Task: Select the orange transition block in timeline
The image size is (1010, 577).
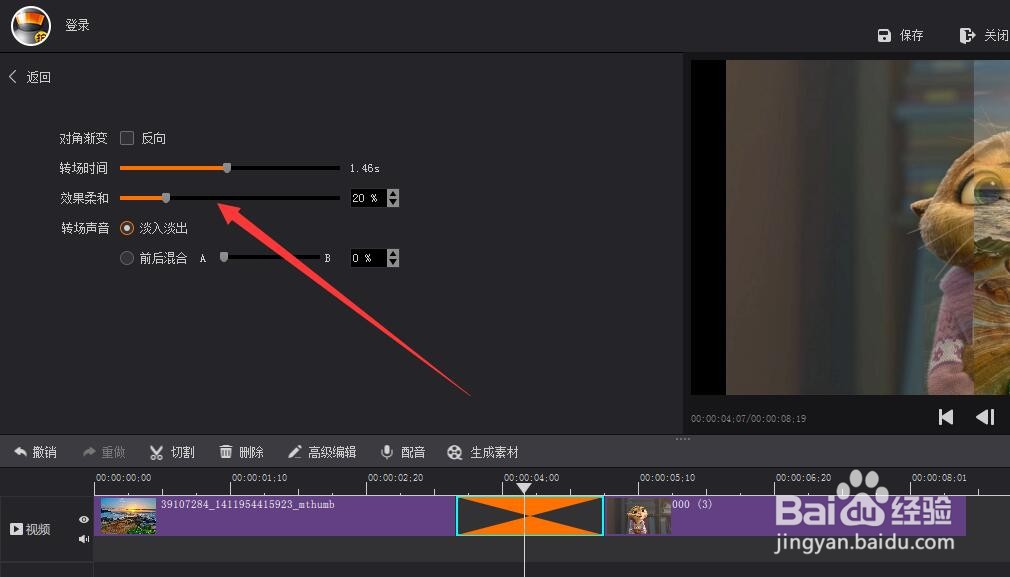Action: pyautogui.click(x=529, y=516)
